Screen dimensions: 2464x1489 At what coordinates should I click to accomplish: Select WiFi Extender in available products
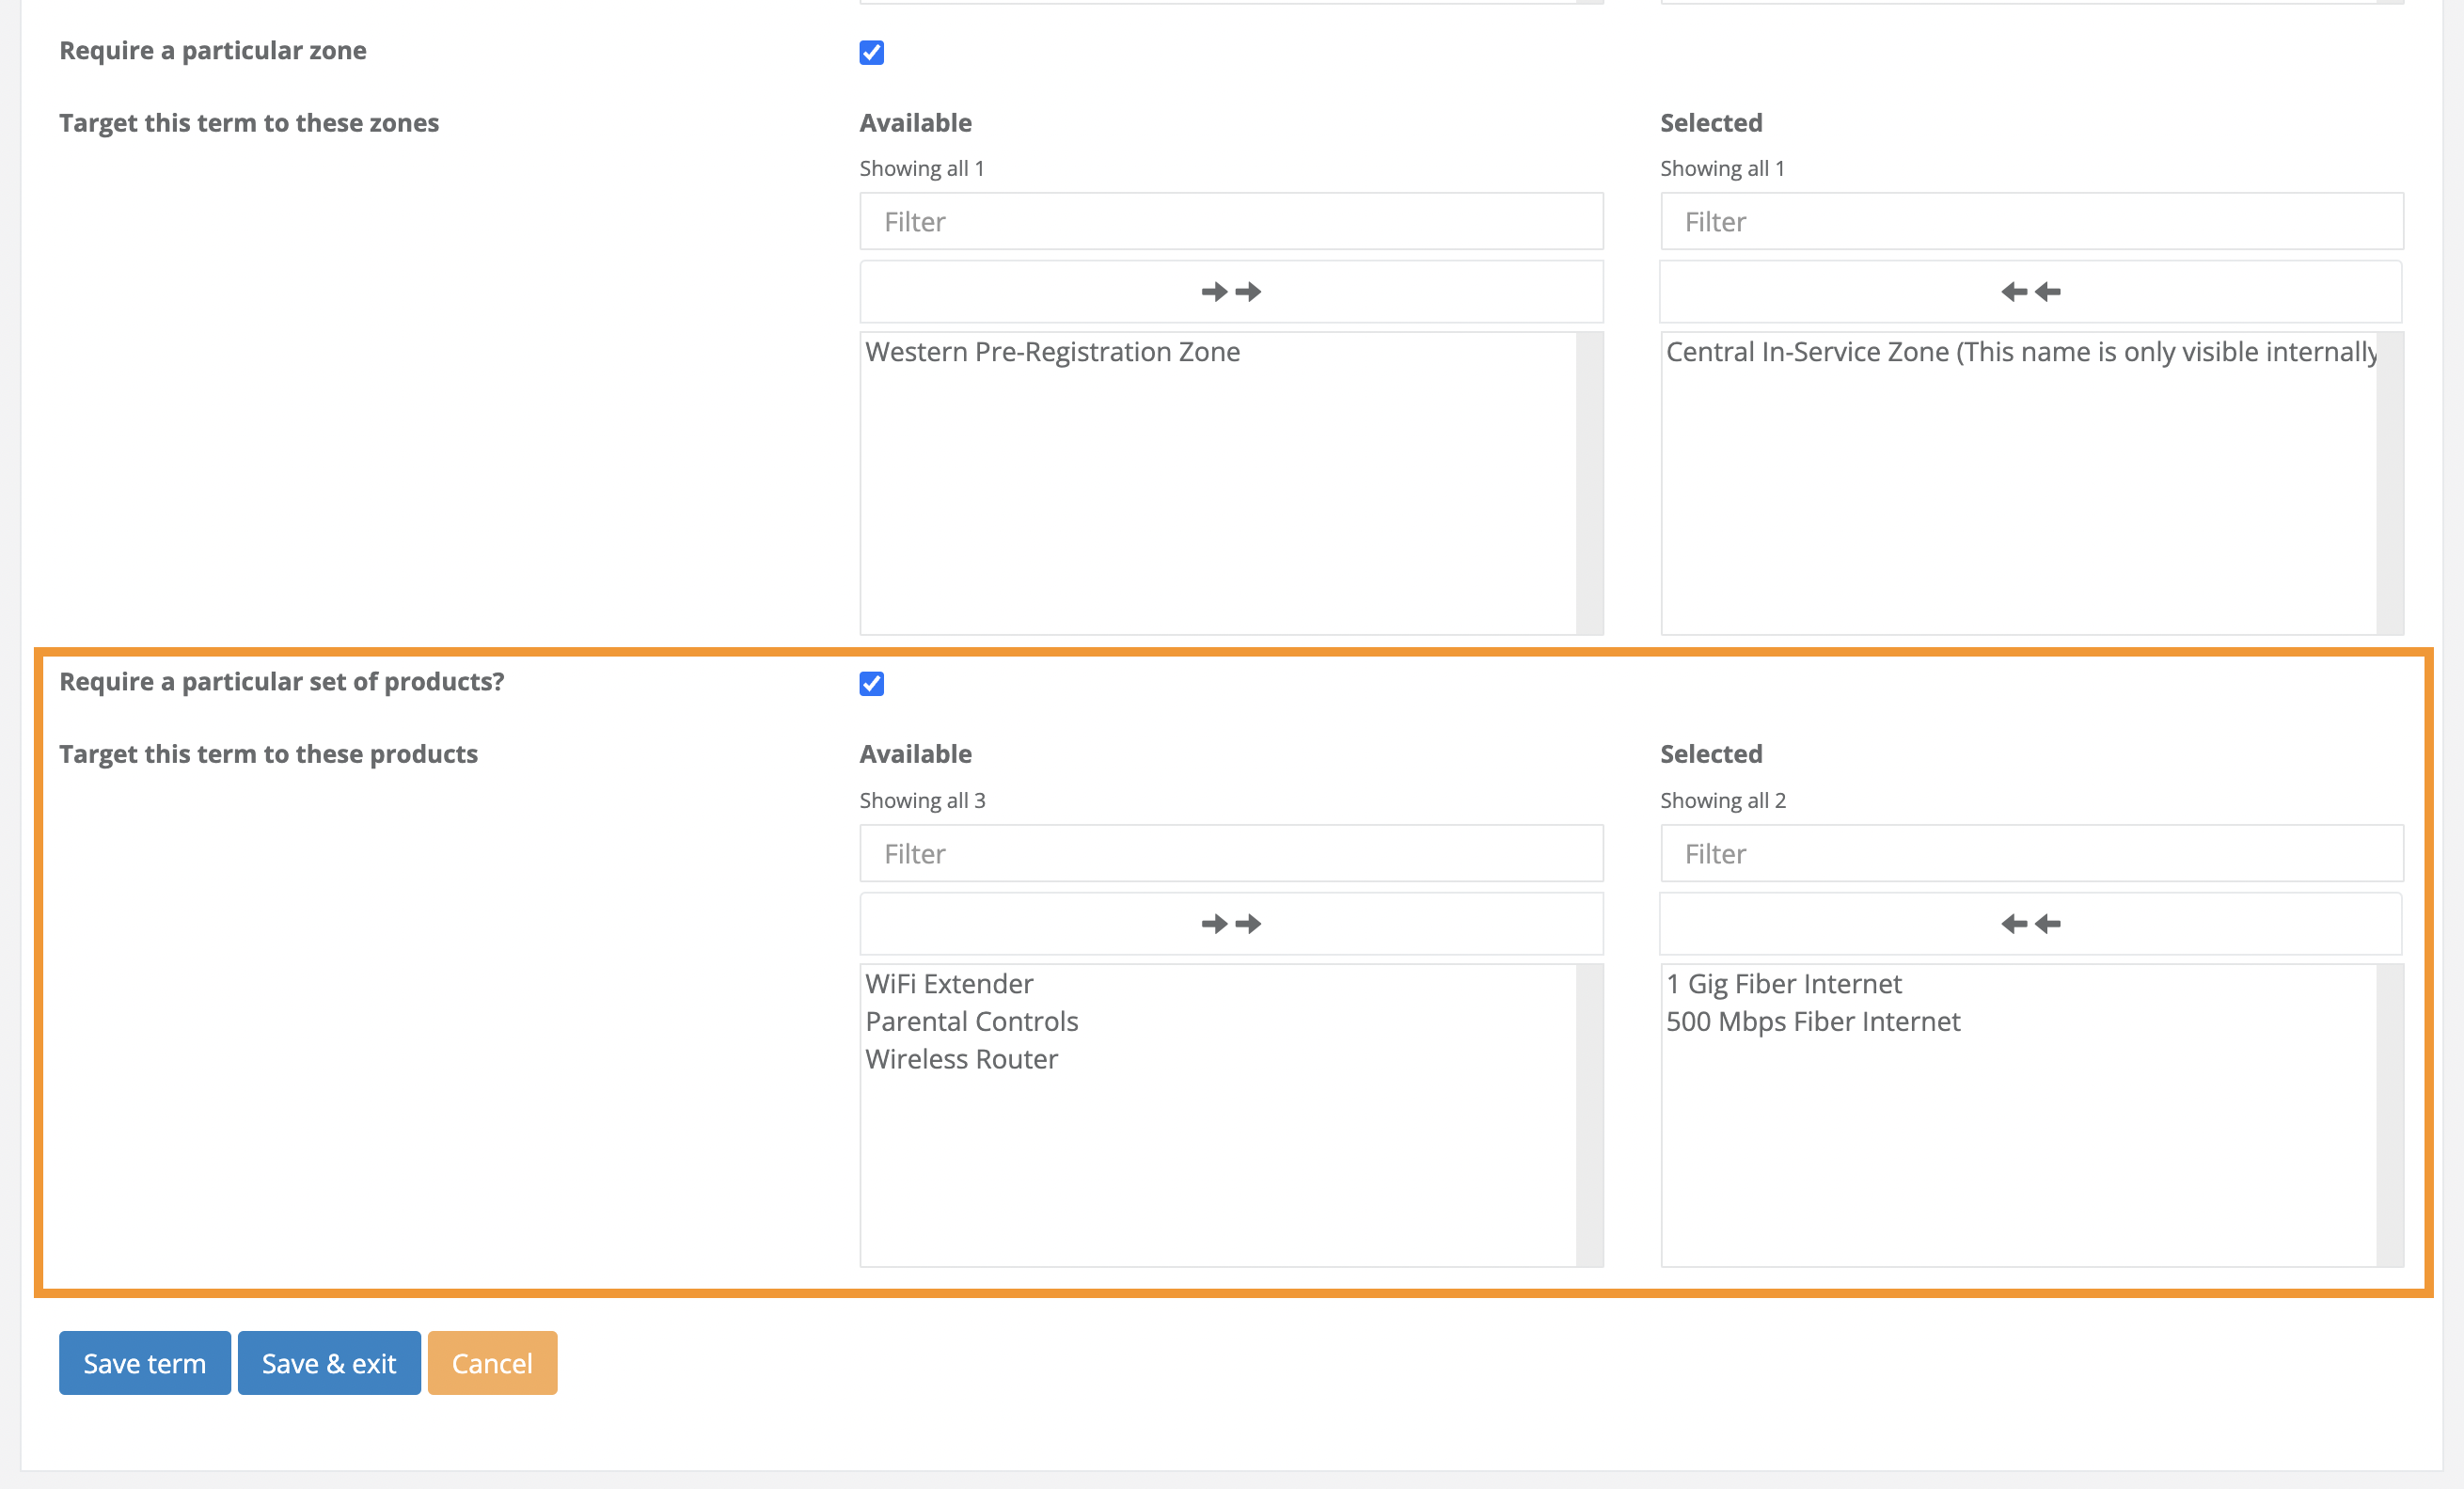click(x=949, y=984)
